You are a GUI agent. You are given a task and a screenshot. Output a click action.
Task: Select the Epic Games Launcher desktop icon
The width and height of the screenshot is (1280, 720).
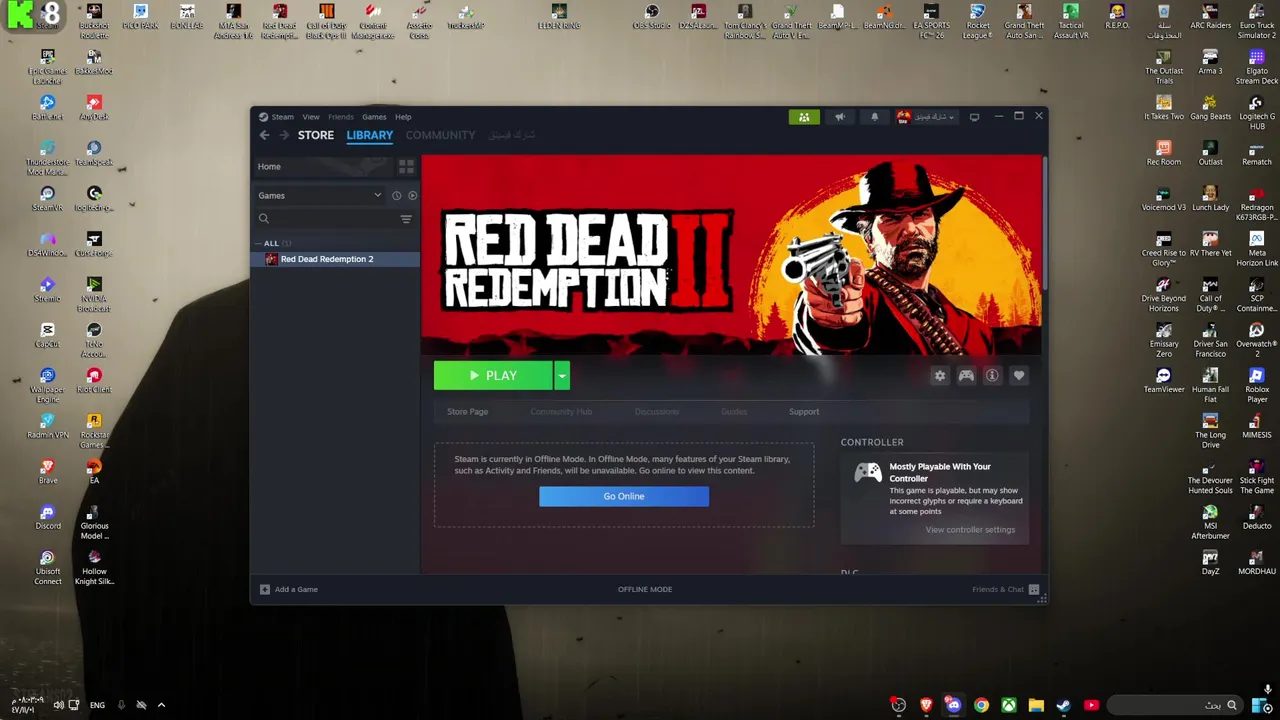(47, 67)
